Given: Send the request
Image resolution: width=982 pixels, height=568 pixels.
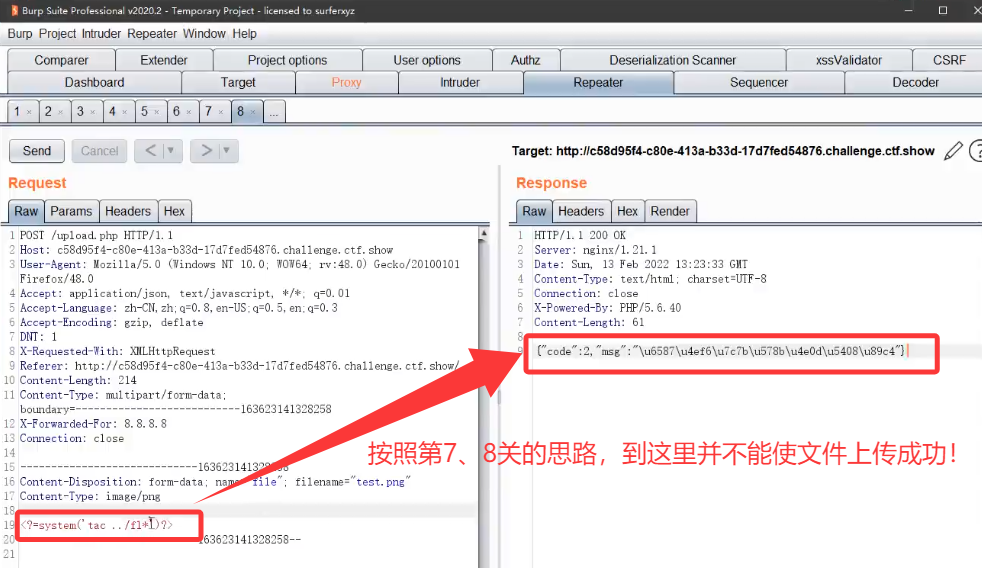Looking at the screenshot, I should pos(37,151).
